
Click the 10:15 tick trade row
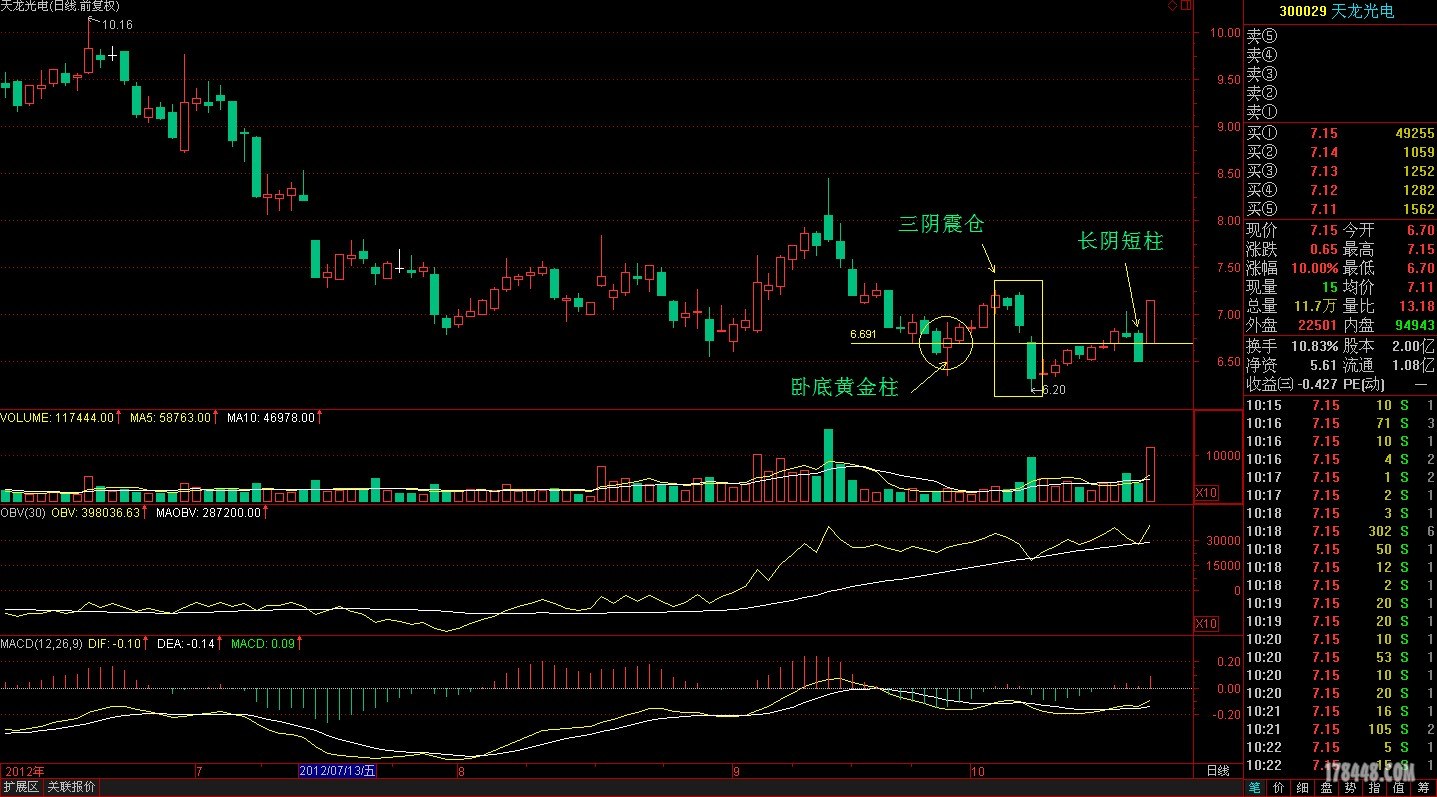[1340, 405]
